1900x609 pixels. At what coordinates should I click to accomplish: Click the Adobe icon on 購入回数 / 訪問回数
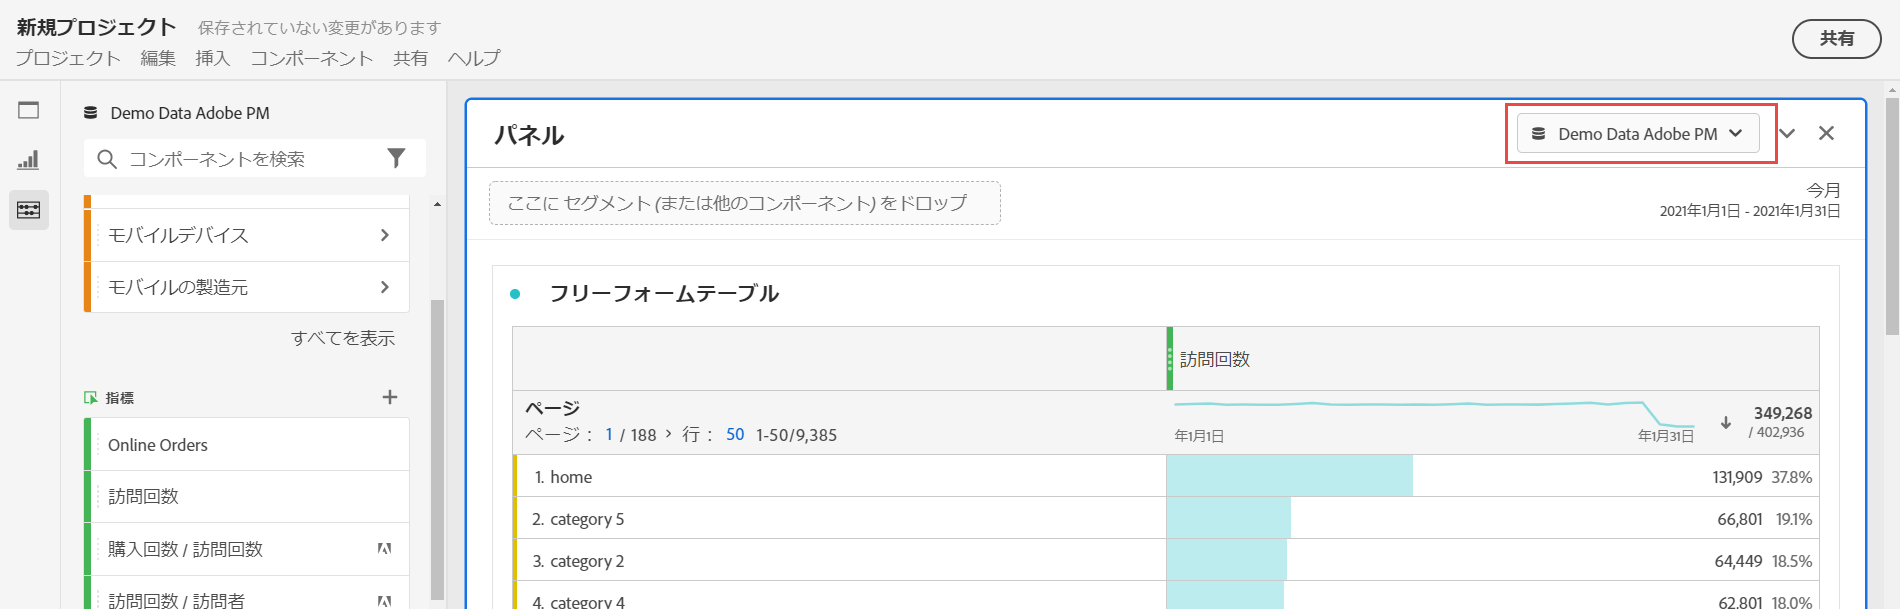(384, 549)
